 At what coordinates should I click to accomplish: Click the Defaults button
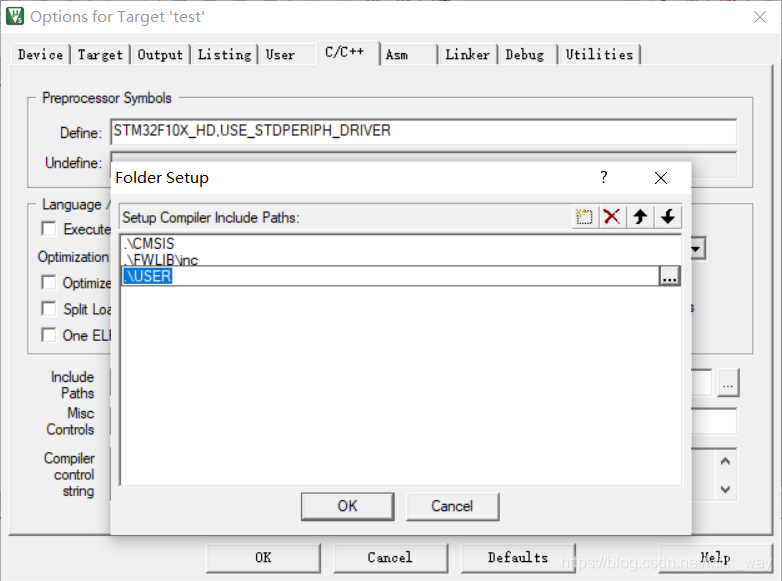[x=518, y=558]
